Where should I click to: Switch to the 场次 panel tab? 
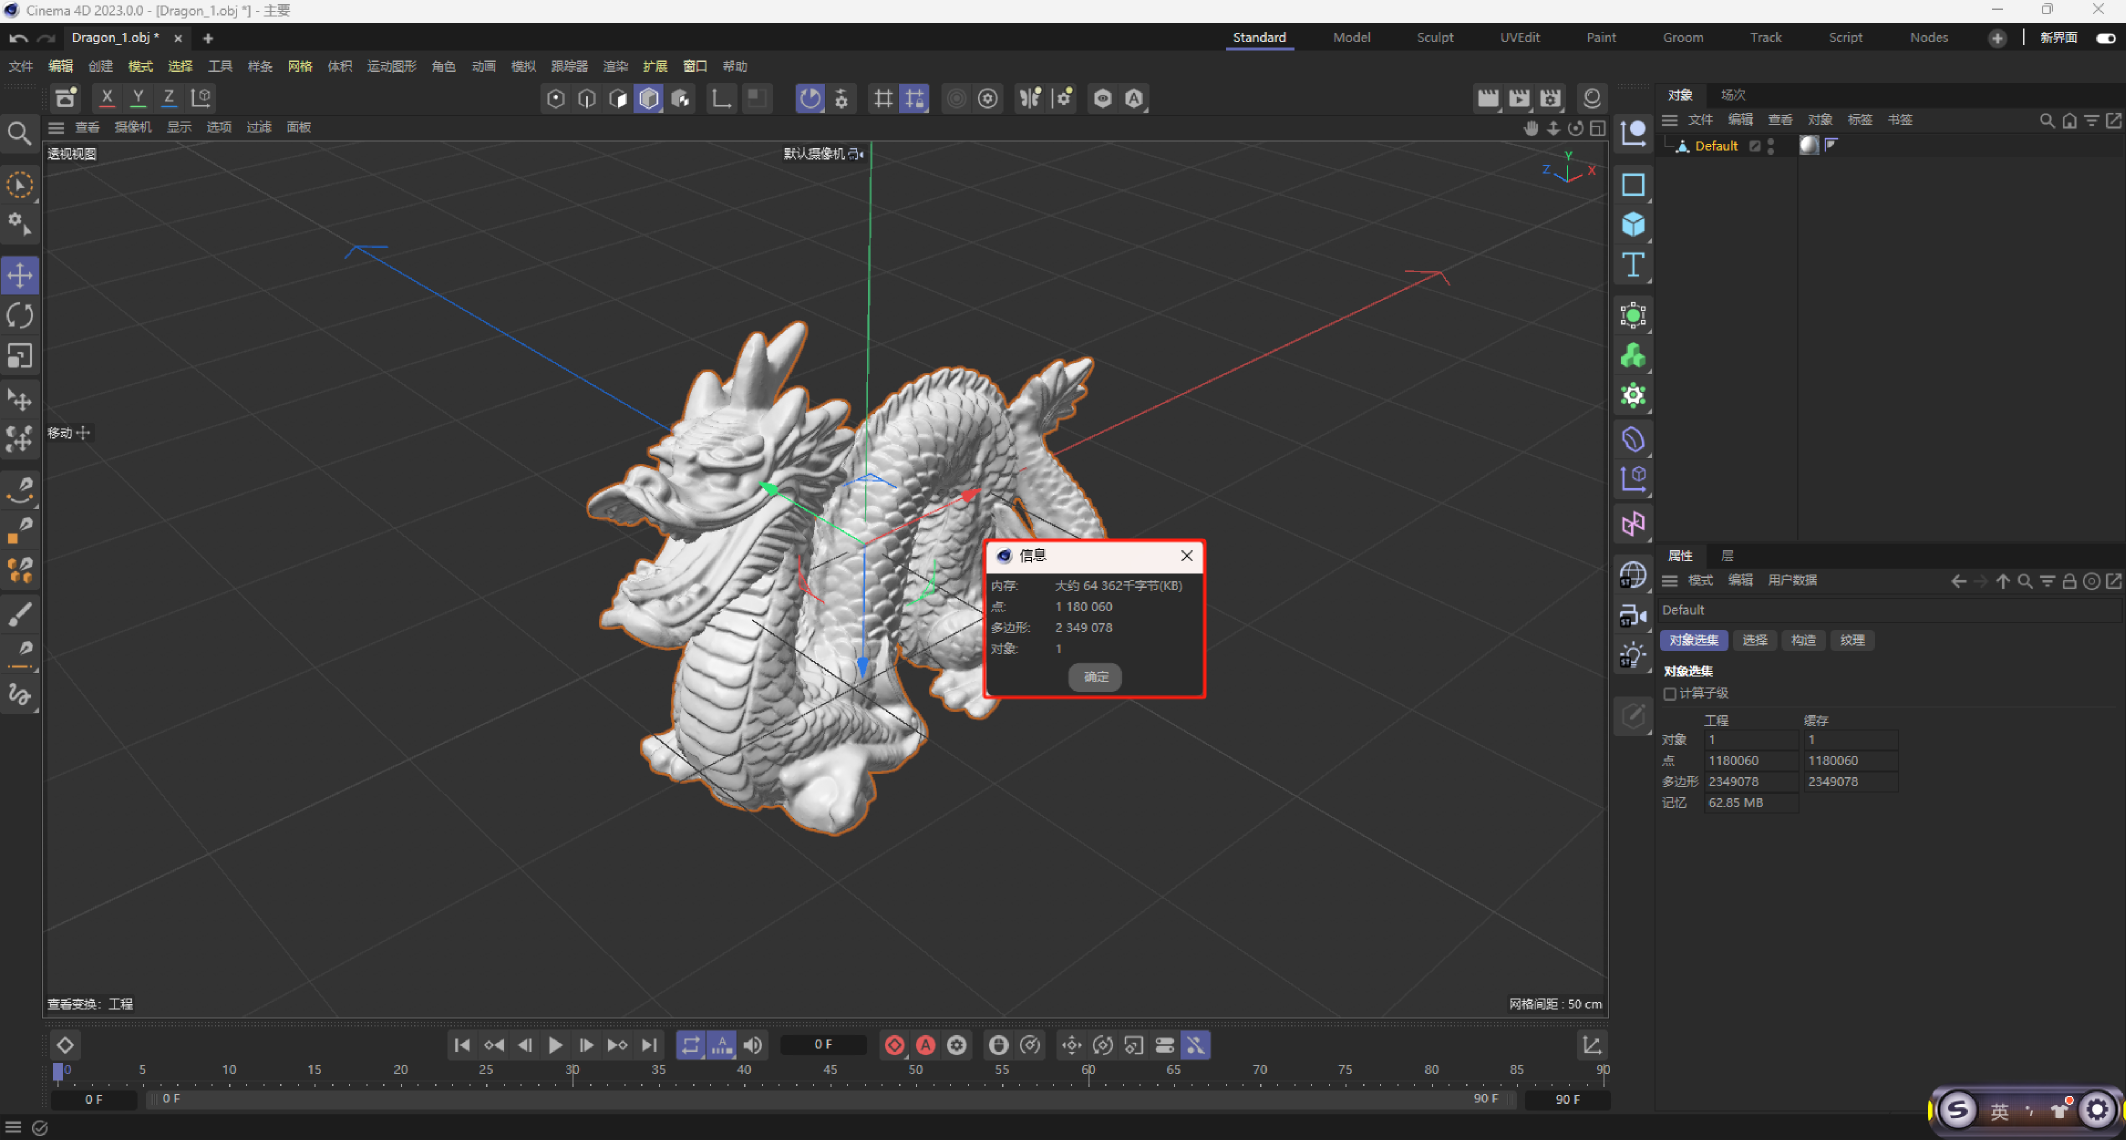[x=1732, y=95]
